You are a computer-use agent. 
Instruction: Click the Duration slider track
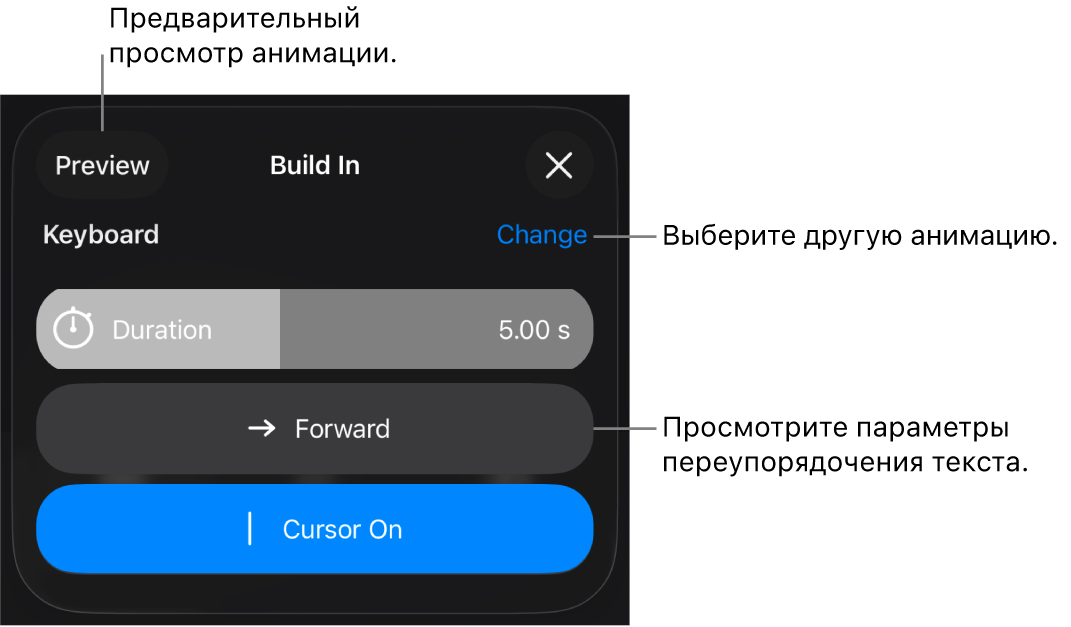[315, 329]
